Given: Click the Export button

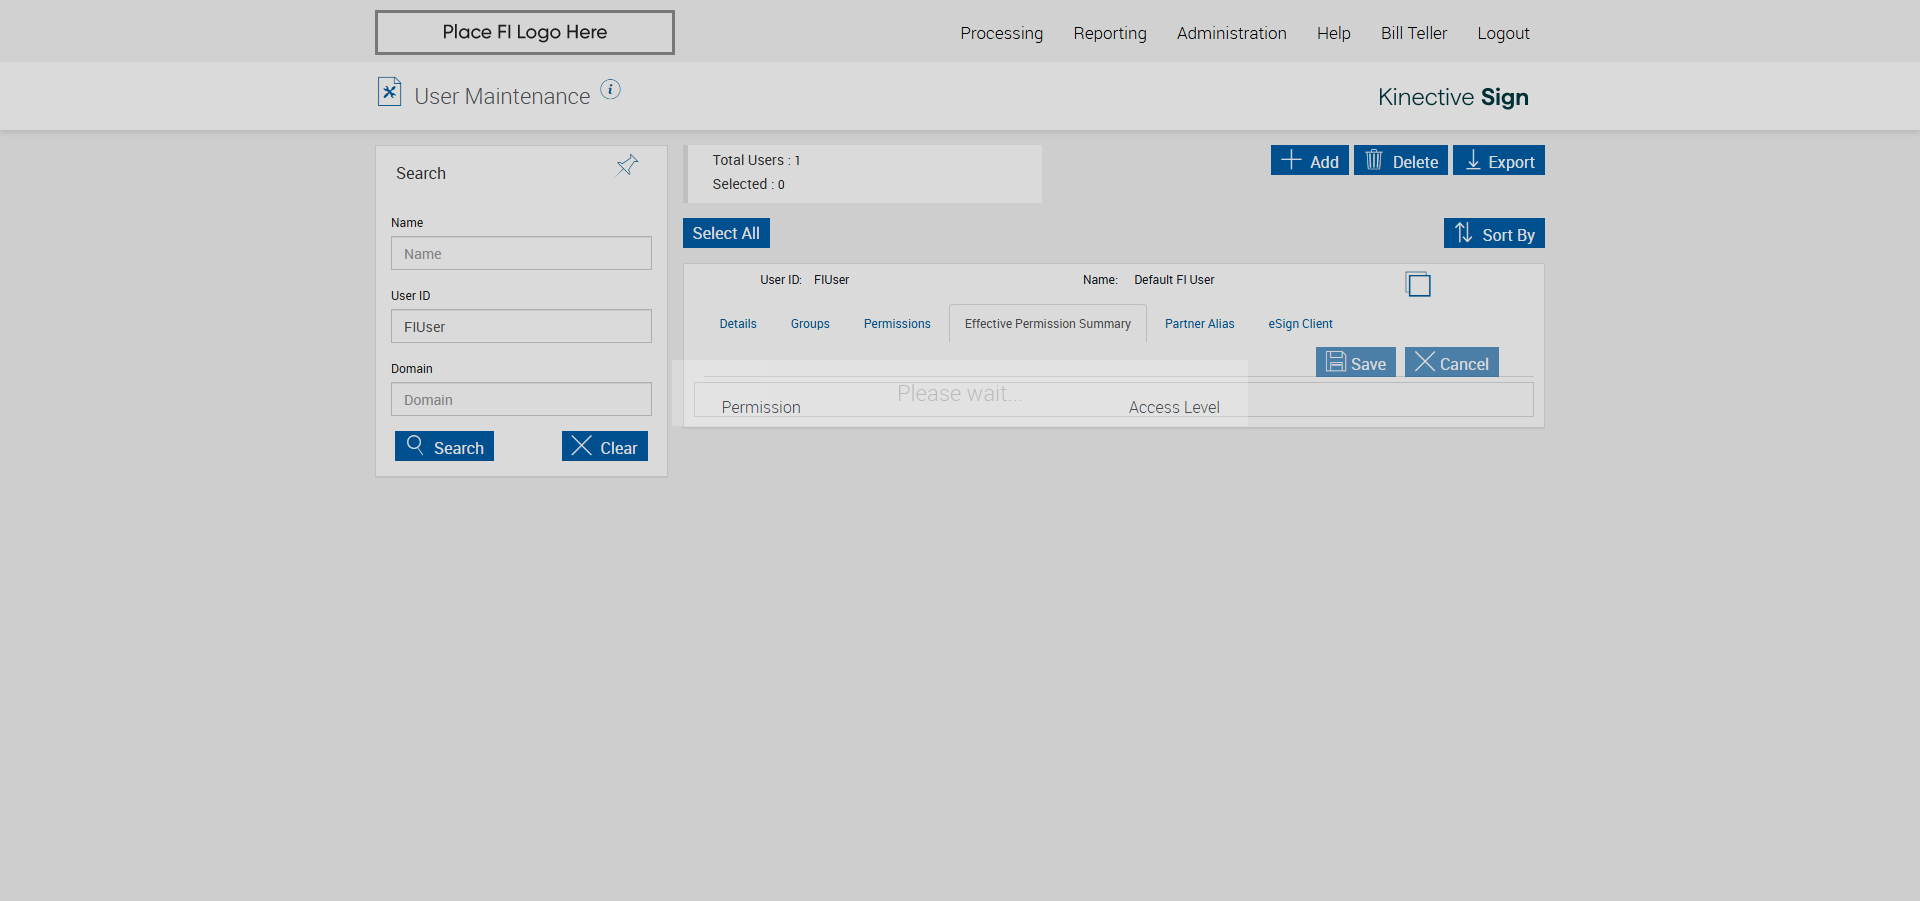Looking at the screenshot, I should (x=1499, y=160).
